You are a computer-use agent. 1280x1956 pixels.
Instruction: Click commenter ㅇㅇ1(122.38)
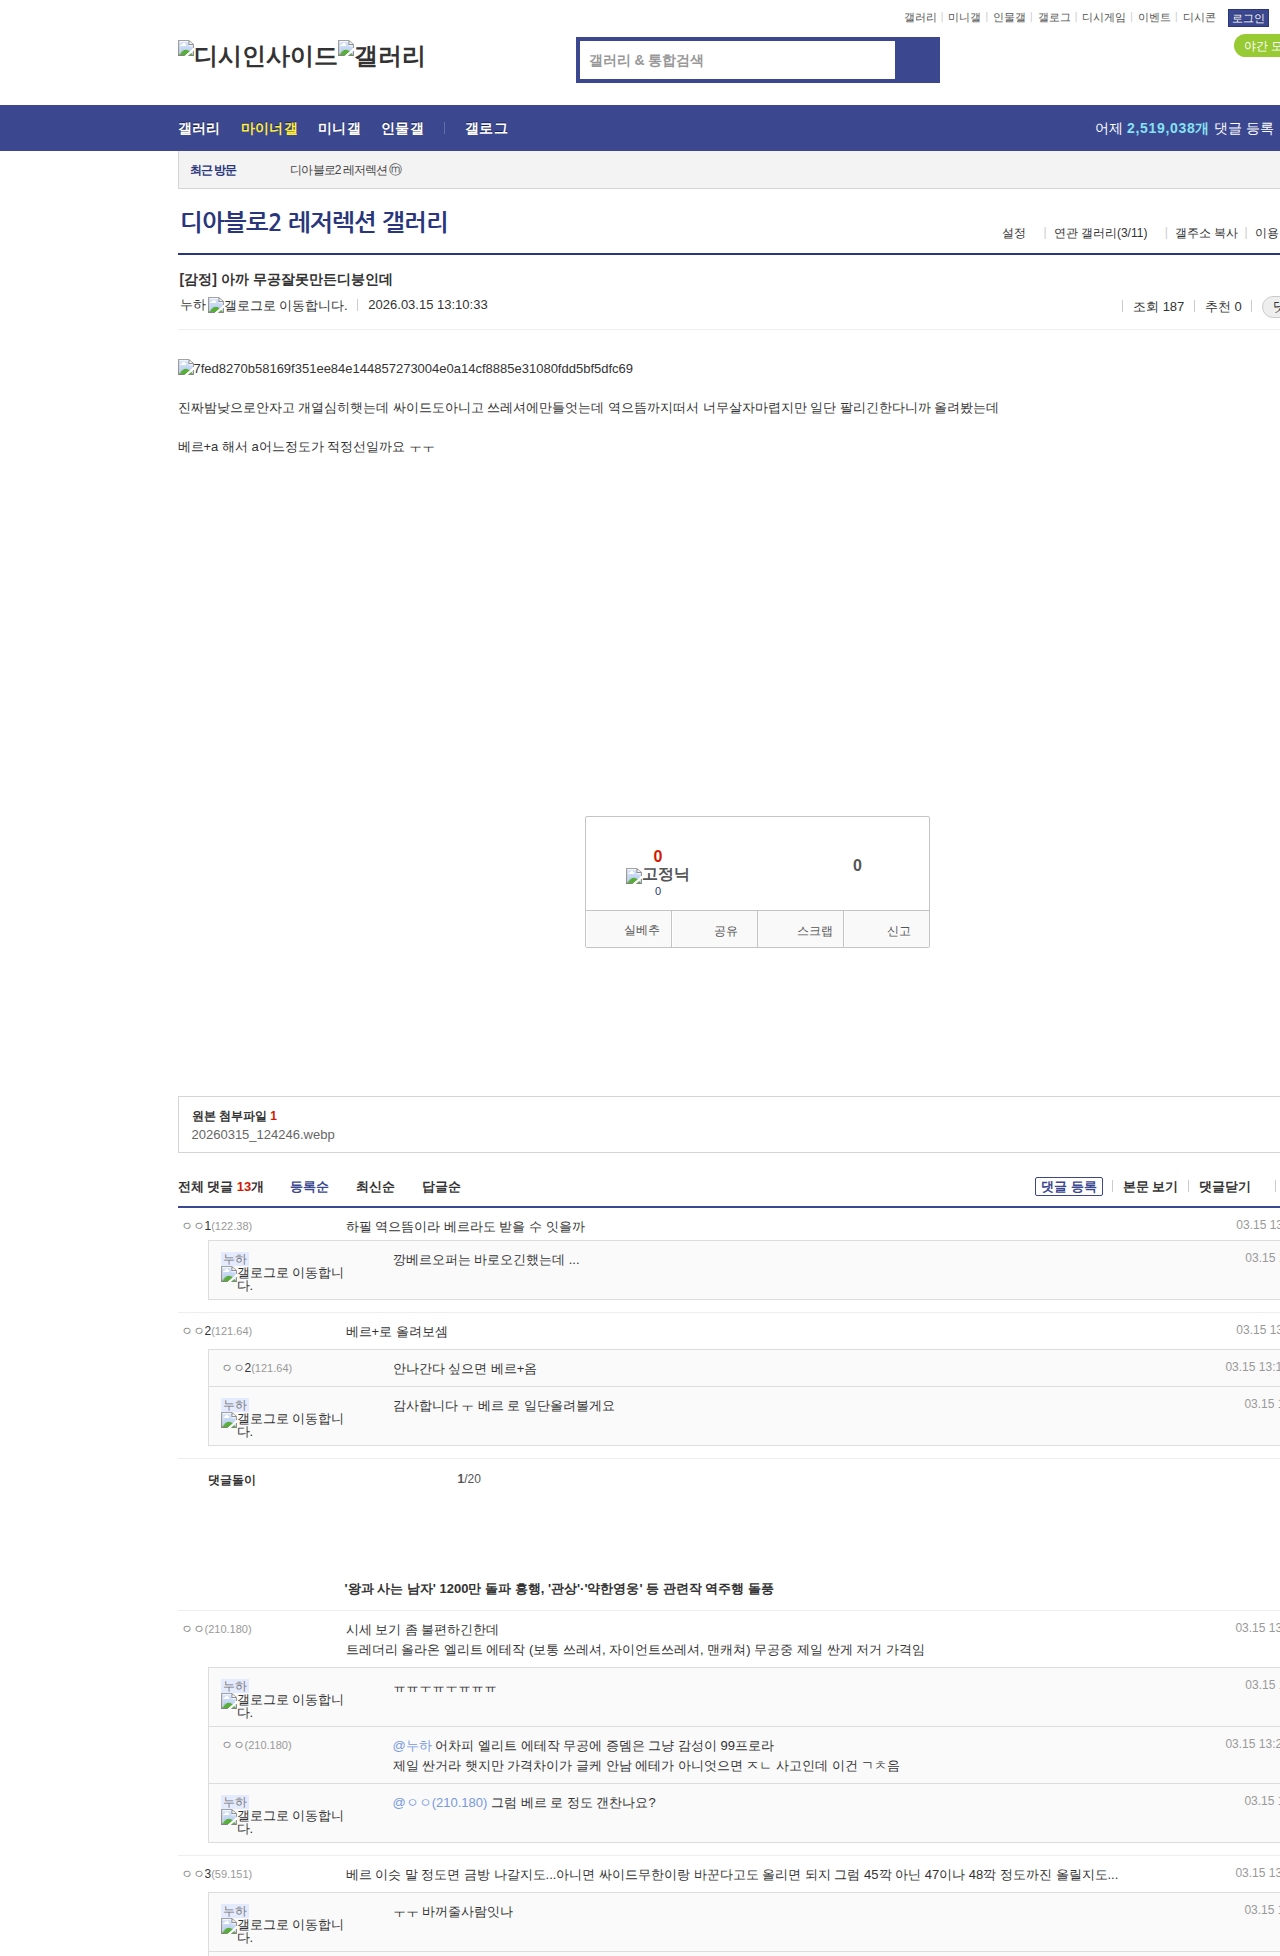pos(218,1226)
